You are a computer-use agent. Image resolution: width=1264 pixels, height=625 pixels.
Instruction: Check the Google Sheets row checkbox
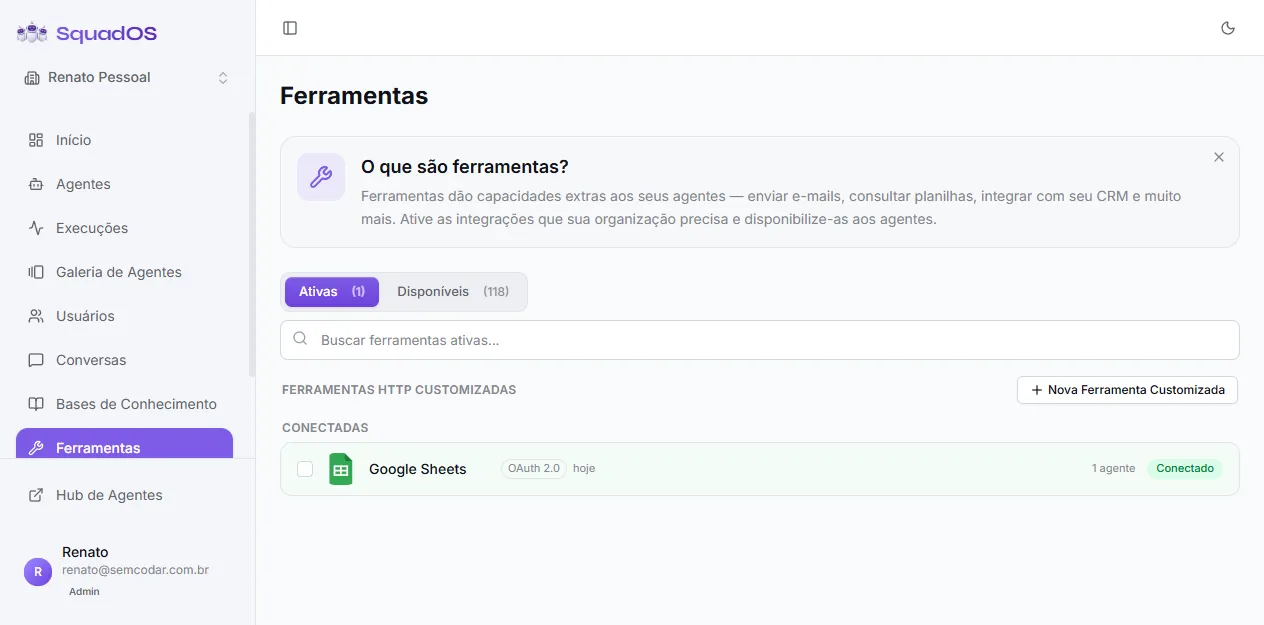[x=305, y=469]
